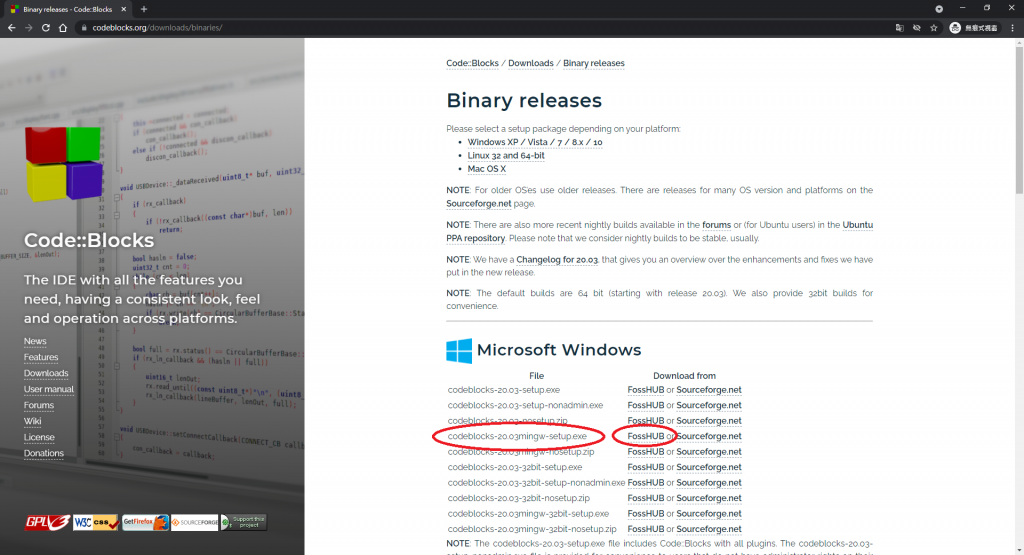Viewport: 1024px width, 555px height.
Task: Click the codeblocks-20.03-setup.exe file name
Action: [x=504, y=390]
